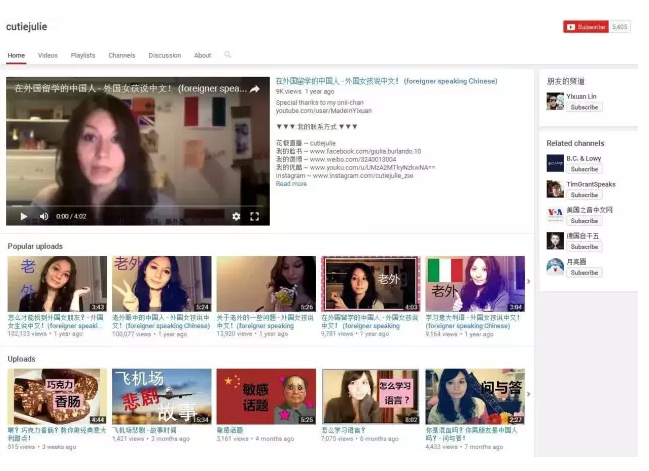Click the share arrow on the video
This screenshot has width=649, height=471.
click(254, 89)
